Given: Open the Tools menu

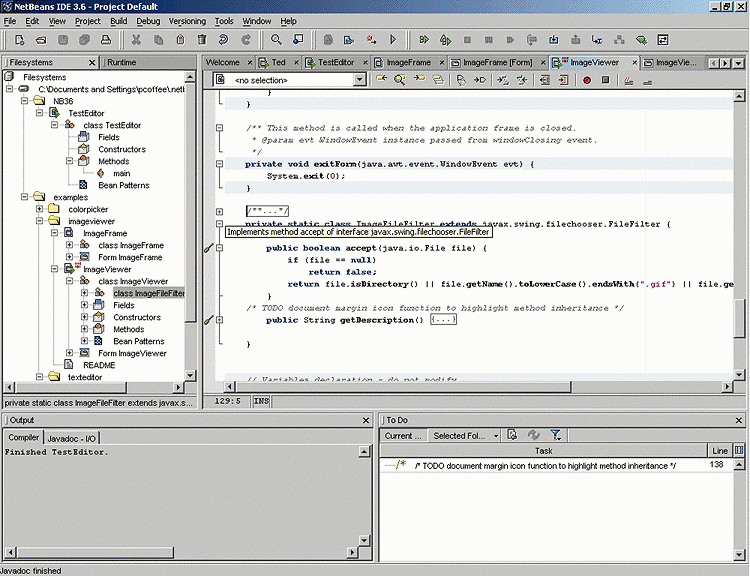Looking at the screenshot, I should point(224,21).
